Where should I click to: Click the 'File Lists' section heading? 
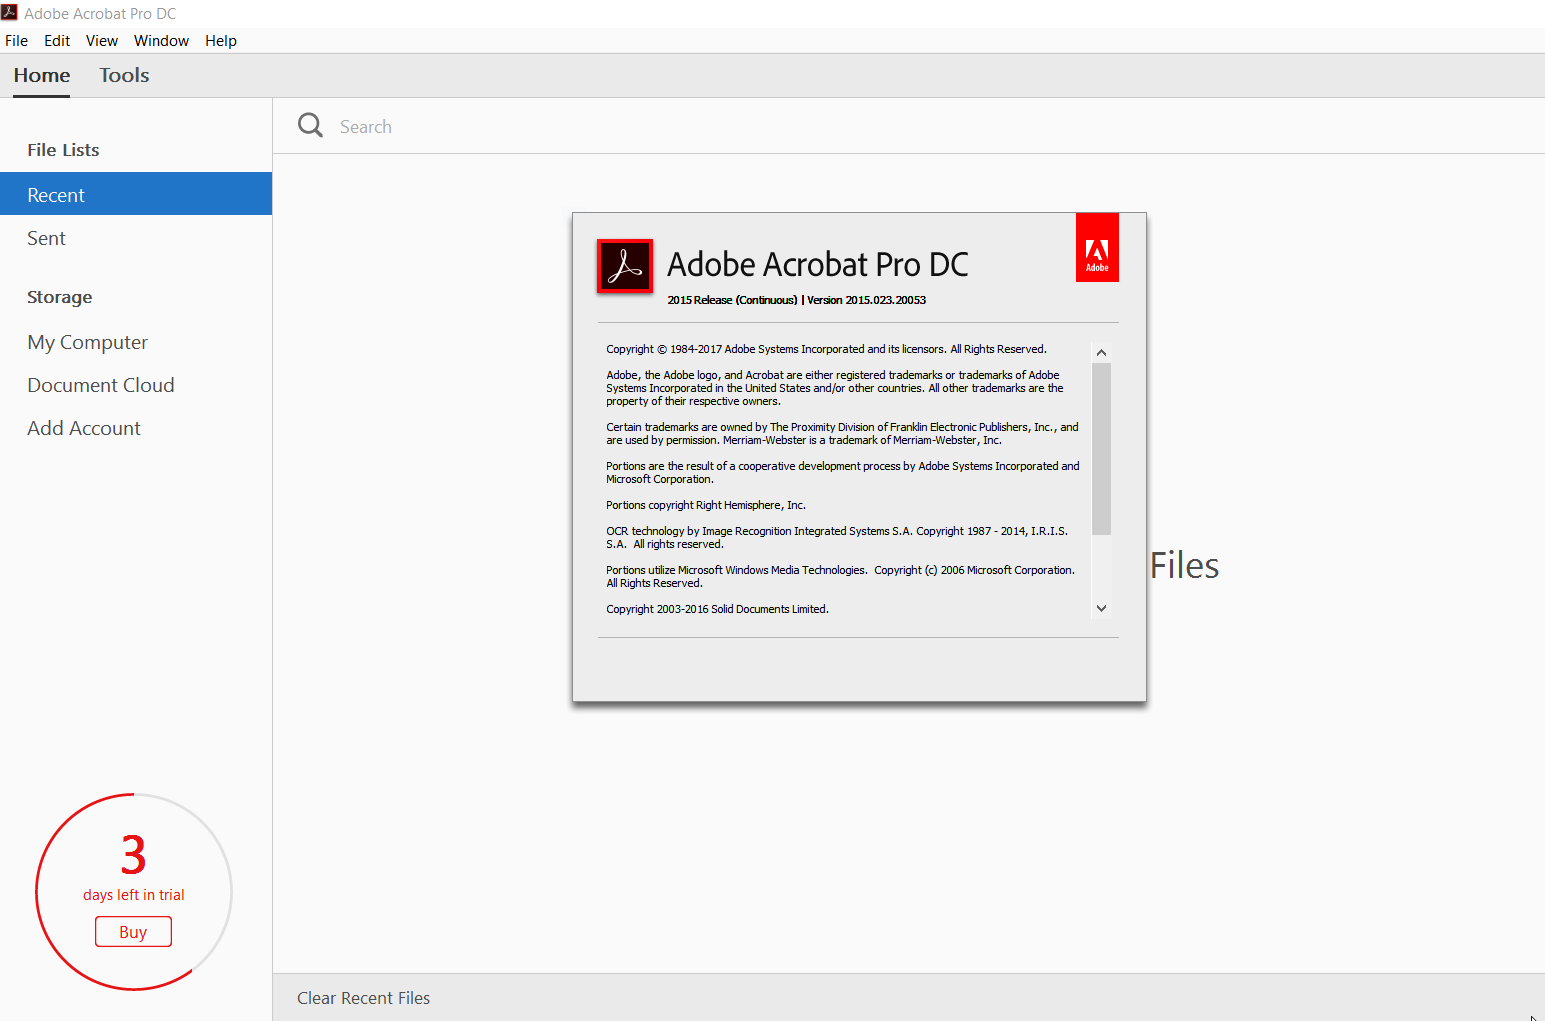coord(63,150)
